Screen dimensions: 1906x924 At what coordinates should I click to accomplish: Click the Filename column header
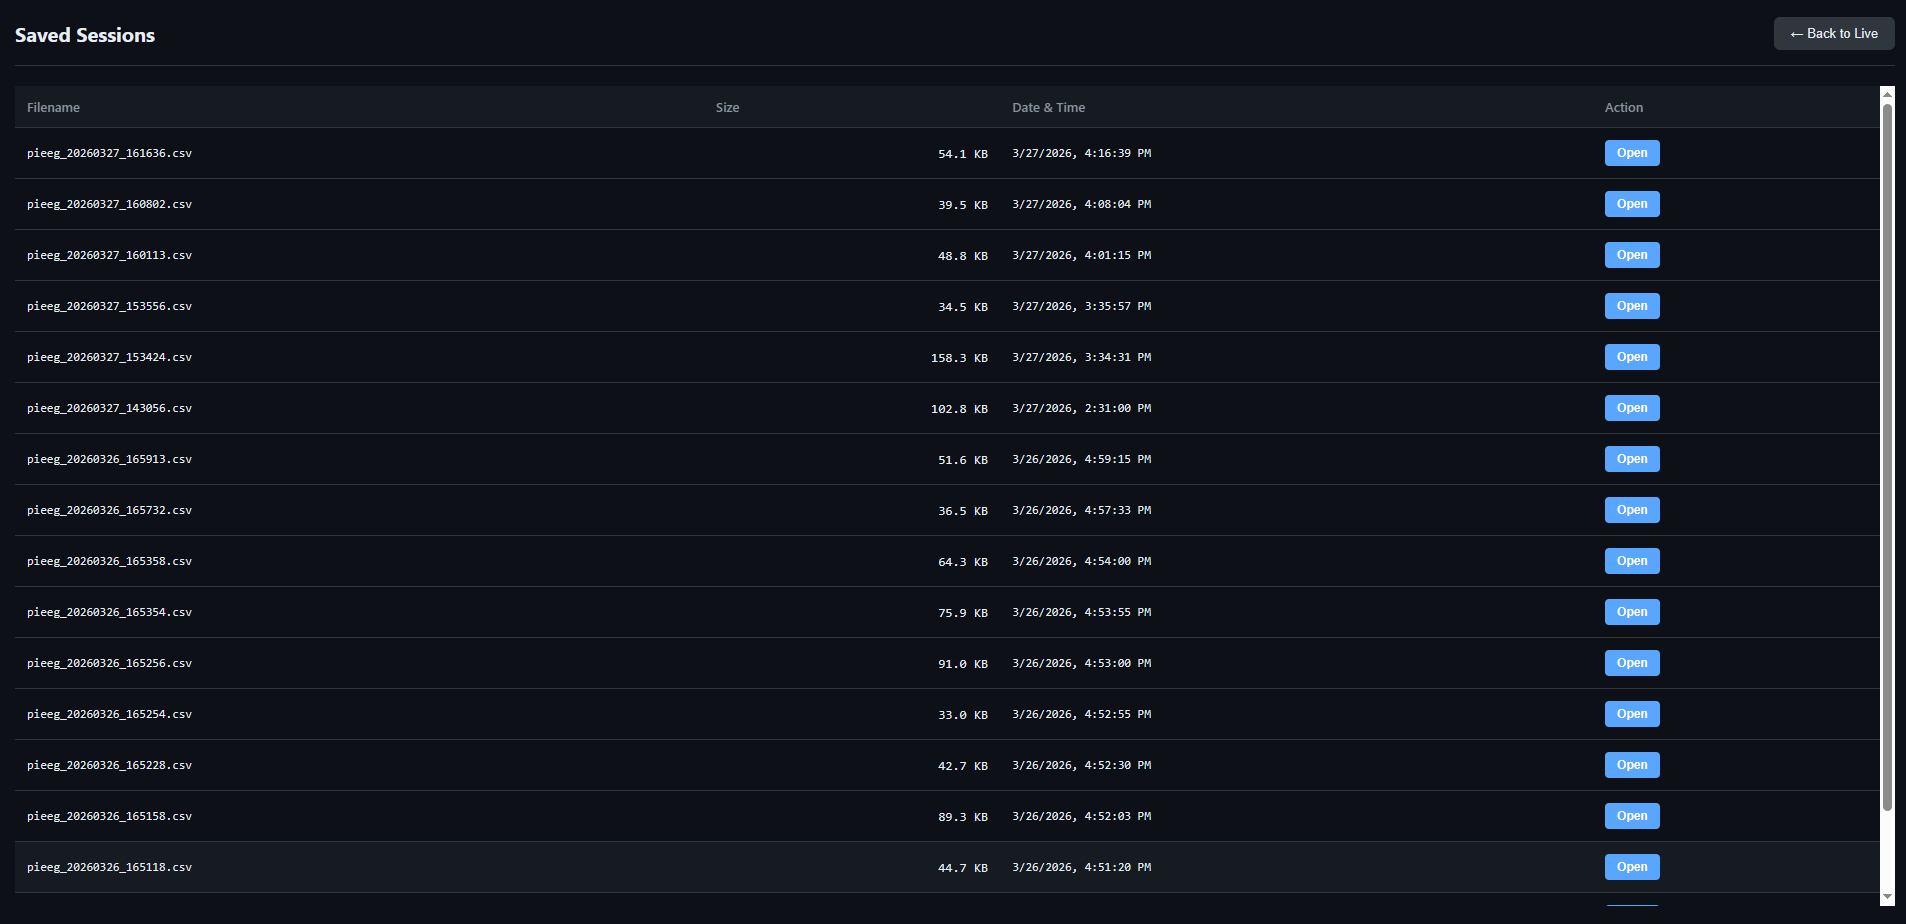(53, 108)
